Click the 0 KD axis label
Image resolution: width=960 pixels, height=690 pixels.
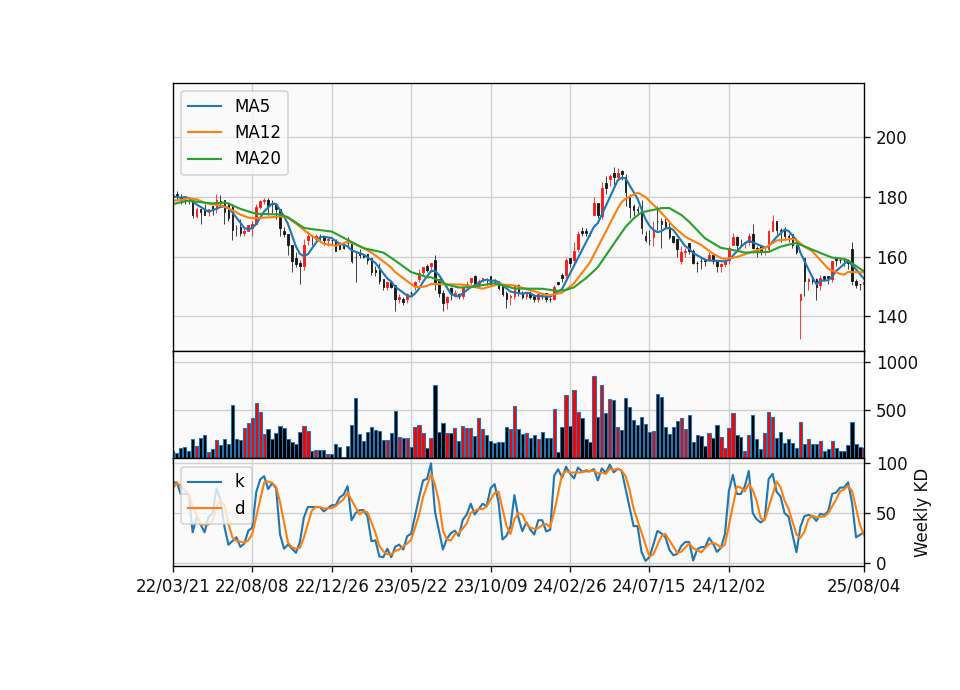point(882,564)
